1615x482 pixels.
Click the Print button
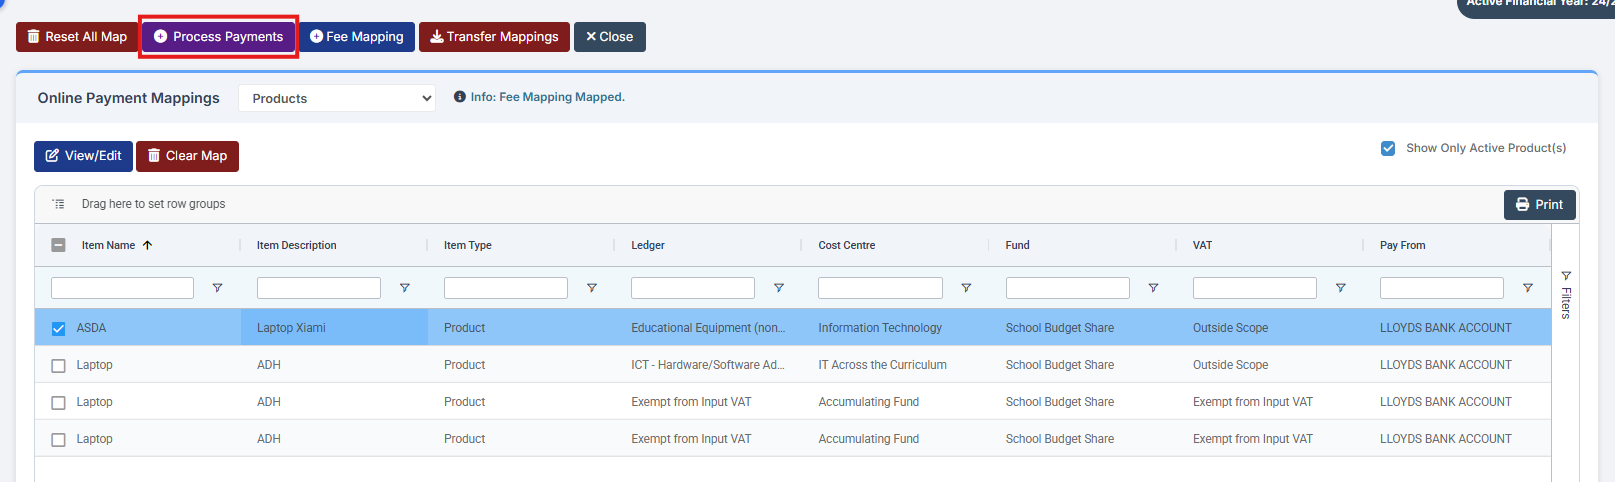click(x=1540, y=205)
